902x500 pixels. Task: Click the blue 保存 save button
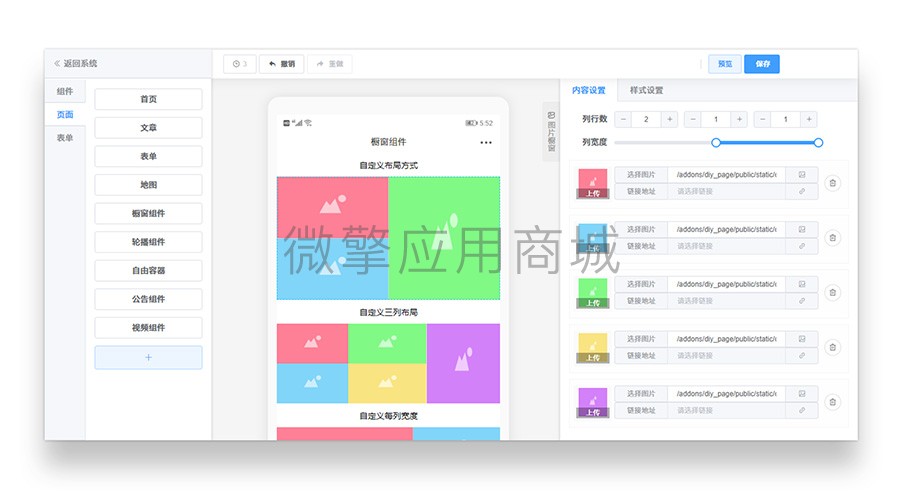[x=762, y=64]
